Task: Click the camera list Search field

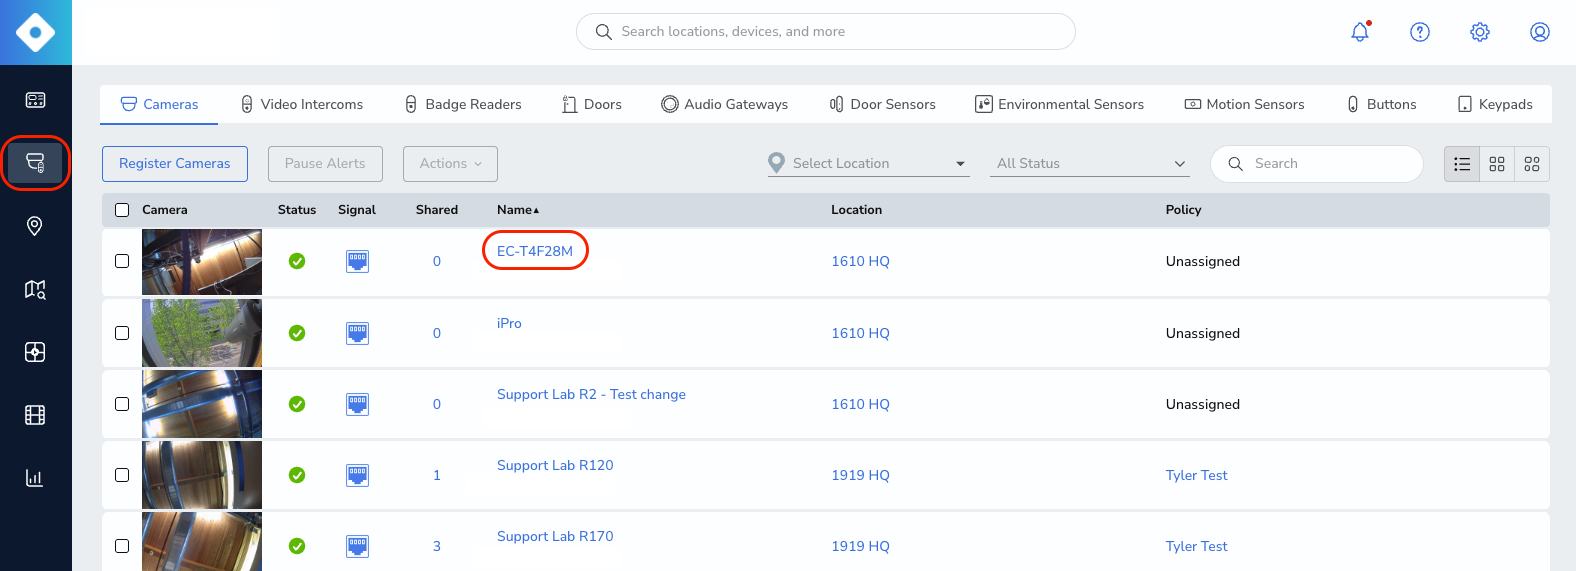Action: click(x=1316, y=164)
